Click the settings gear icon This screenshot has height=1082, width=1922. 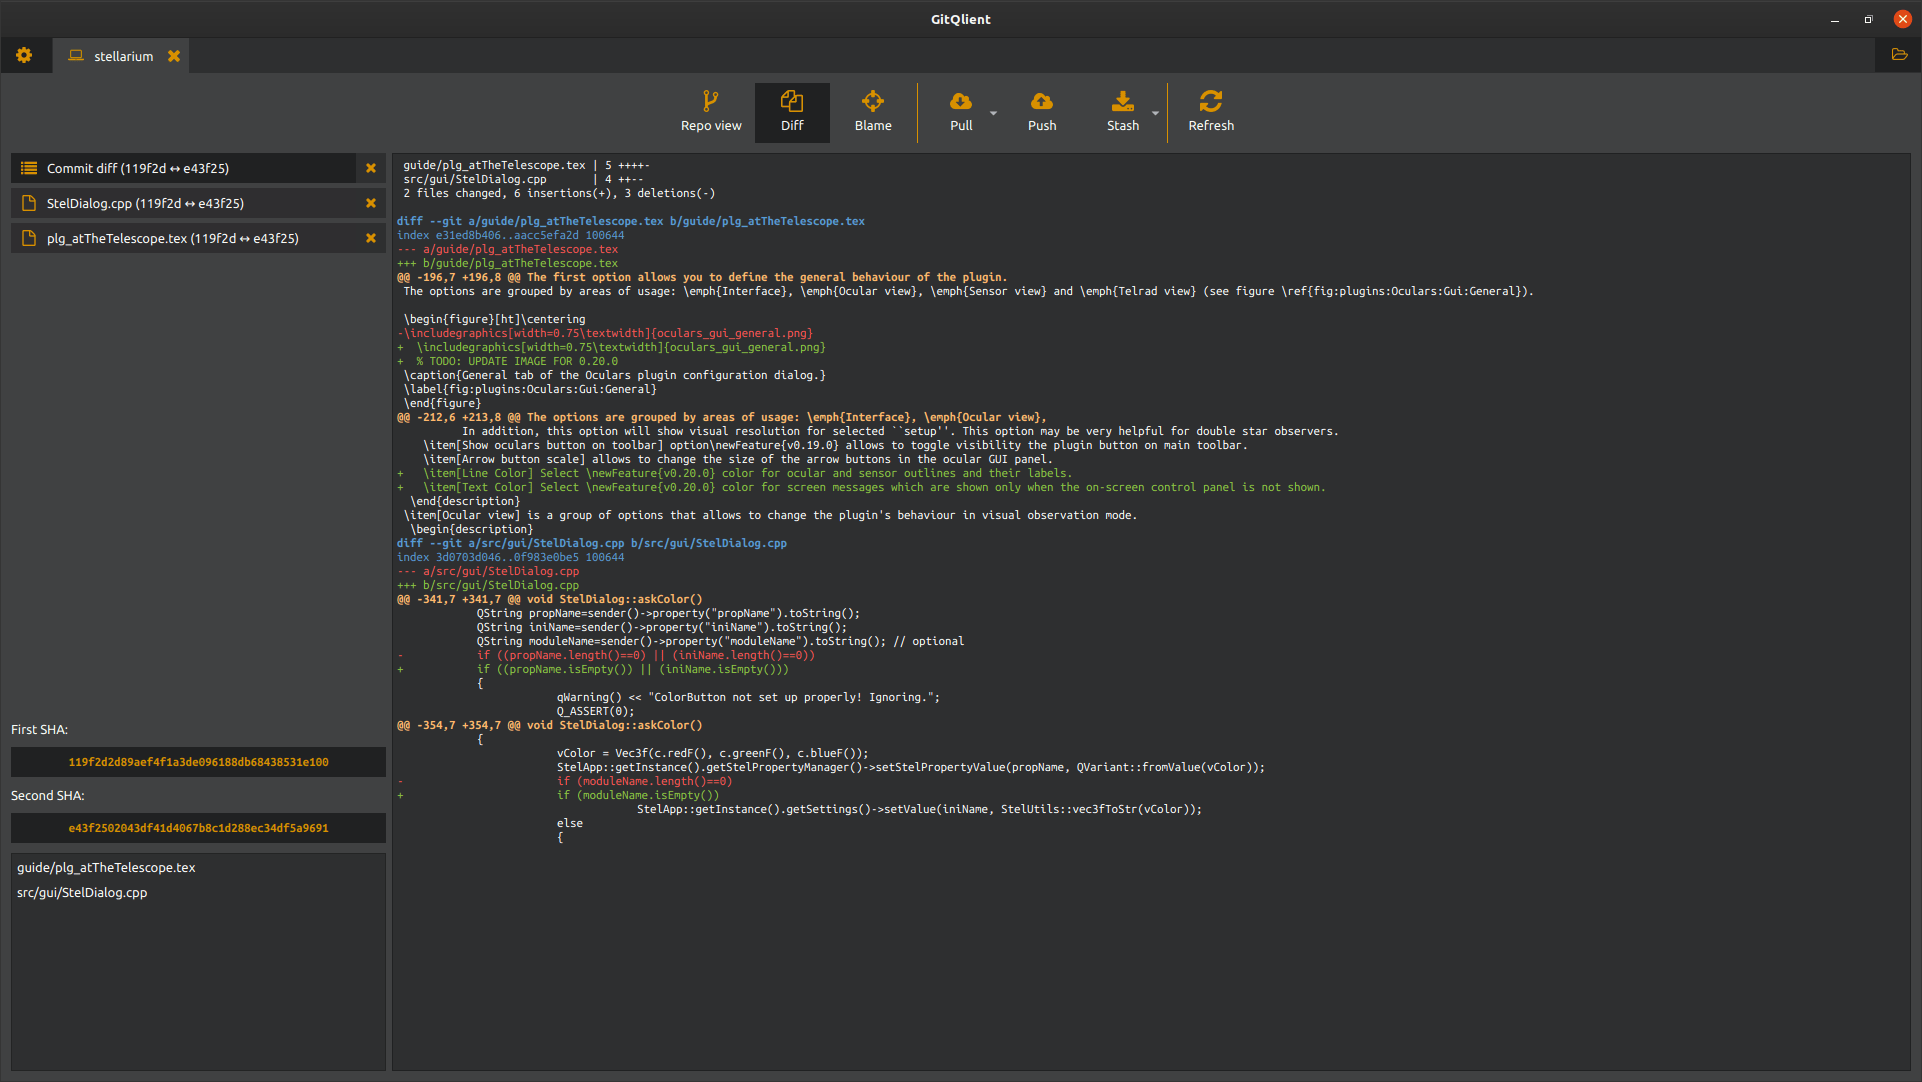(25, 55)
